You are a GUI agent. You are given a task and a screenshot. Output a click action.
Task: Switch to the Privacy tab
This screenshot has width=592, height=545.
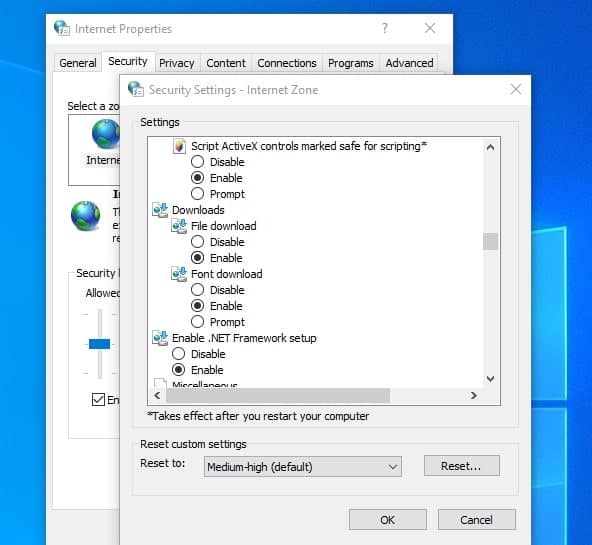pyautogui.click(x=176, y=63)
